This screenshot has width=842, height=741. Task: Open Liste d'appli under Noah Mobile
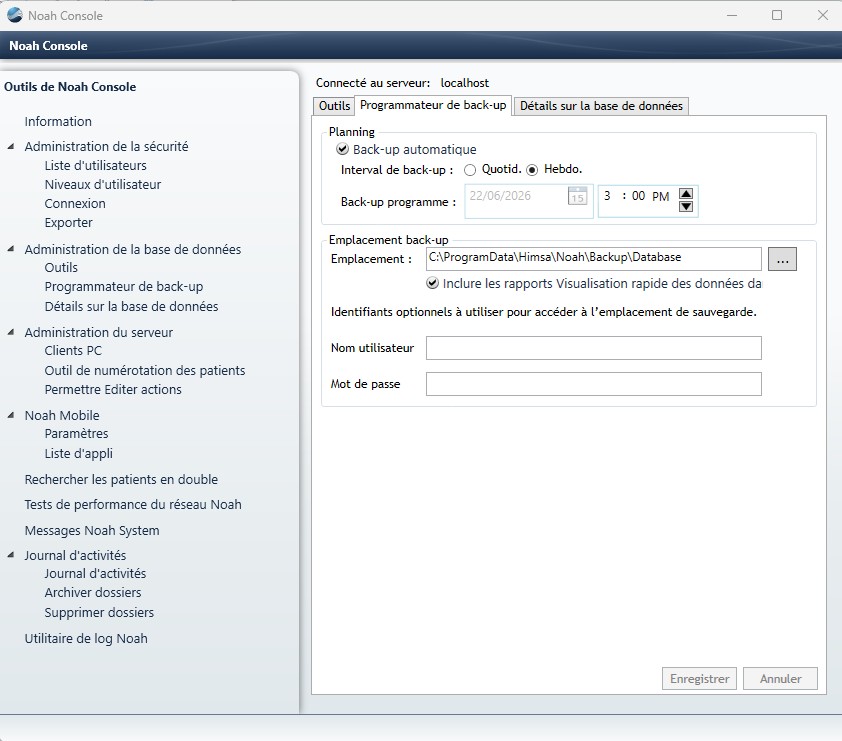pos(78,454)
